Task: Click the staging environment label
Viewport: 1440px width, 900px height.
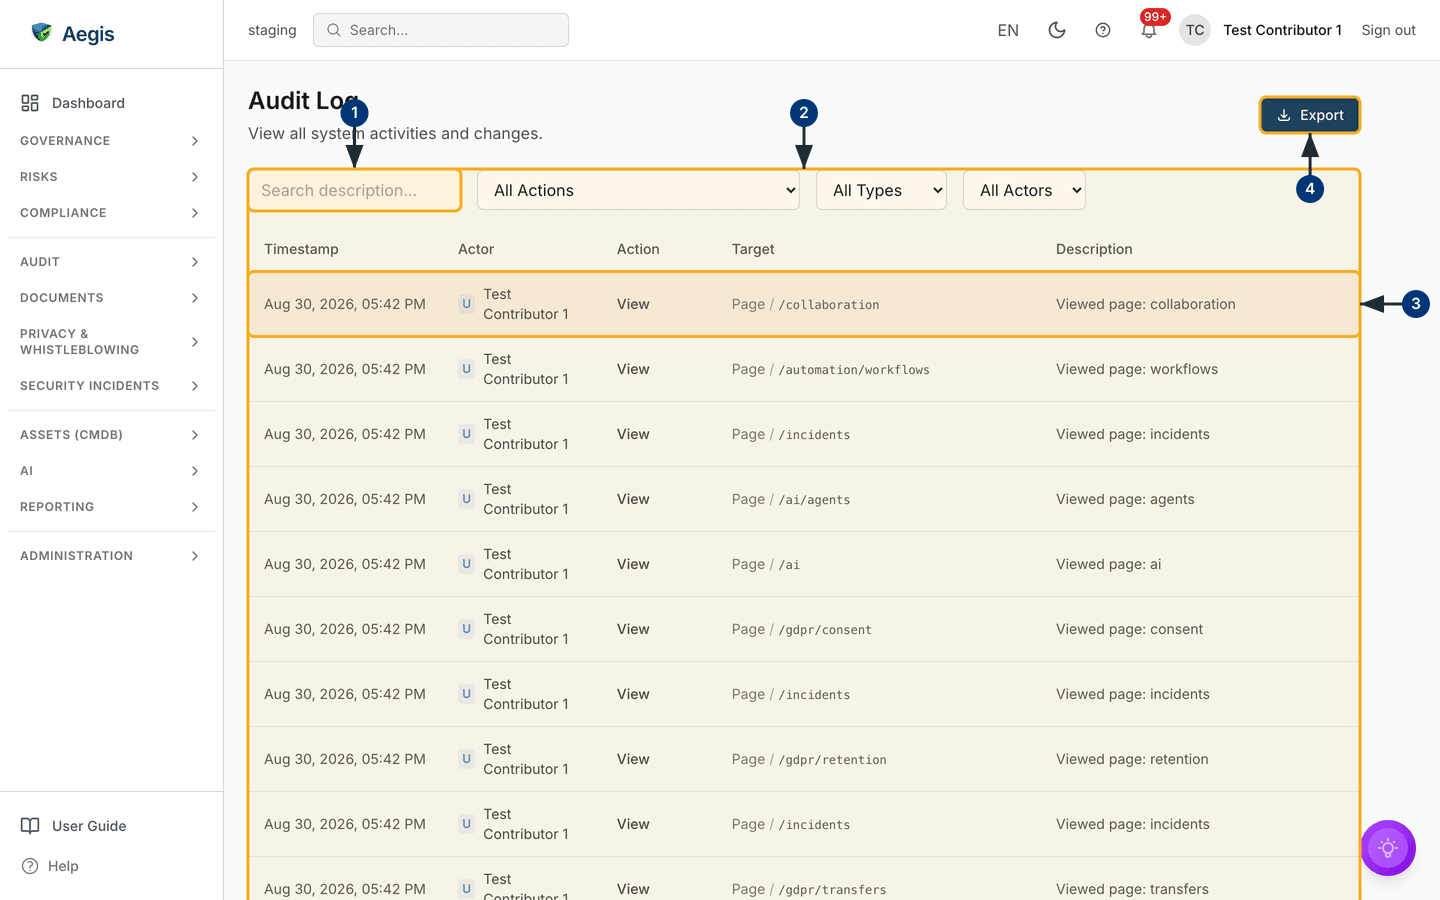Action: [272, 30]
